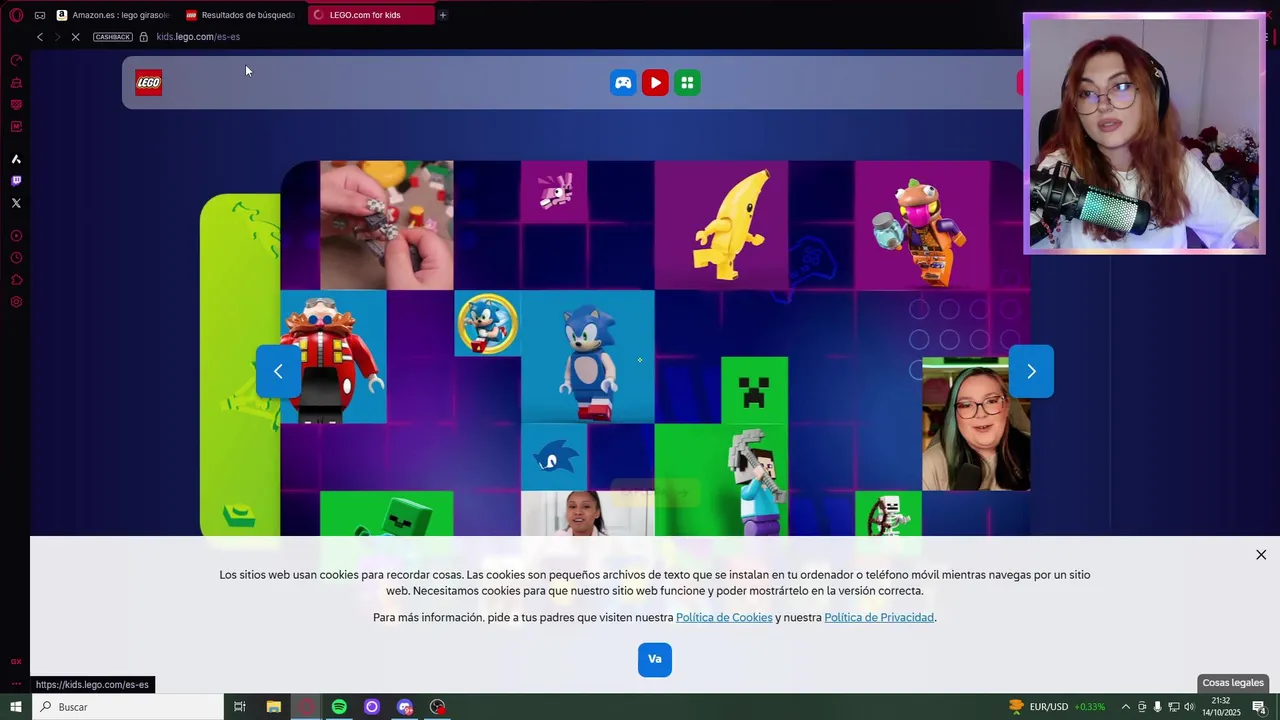Viewport: 1280px width, 720px height.
Task: Click the GX icon at sidebar bottom
Action: pos(16,661)
